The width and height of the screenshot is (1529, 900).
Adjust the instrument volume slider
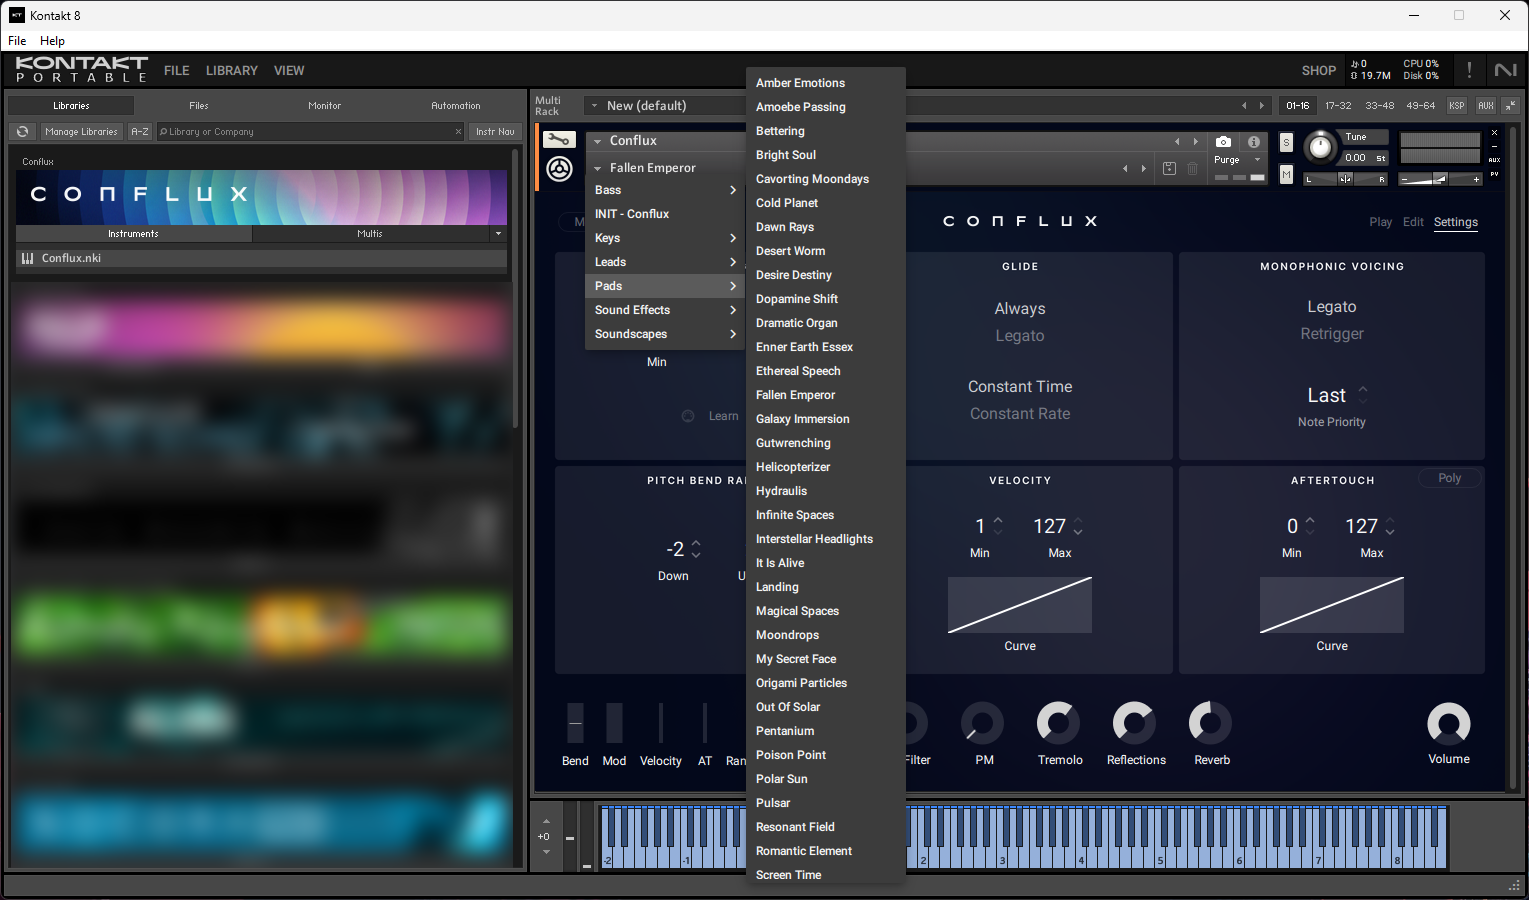(1440, 179)
